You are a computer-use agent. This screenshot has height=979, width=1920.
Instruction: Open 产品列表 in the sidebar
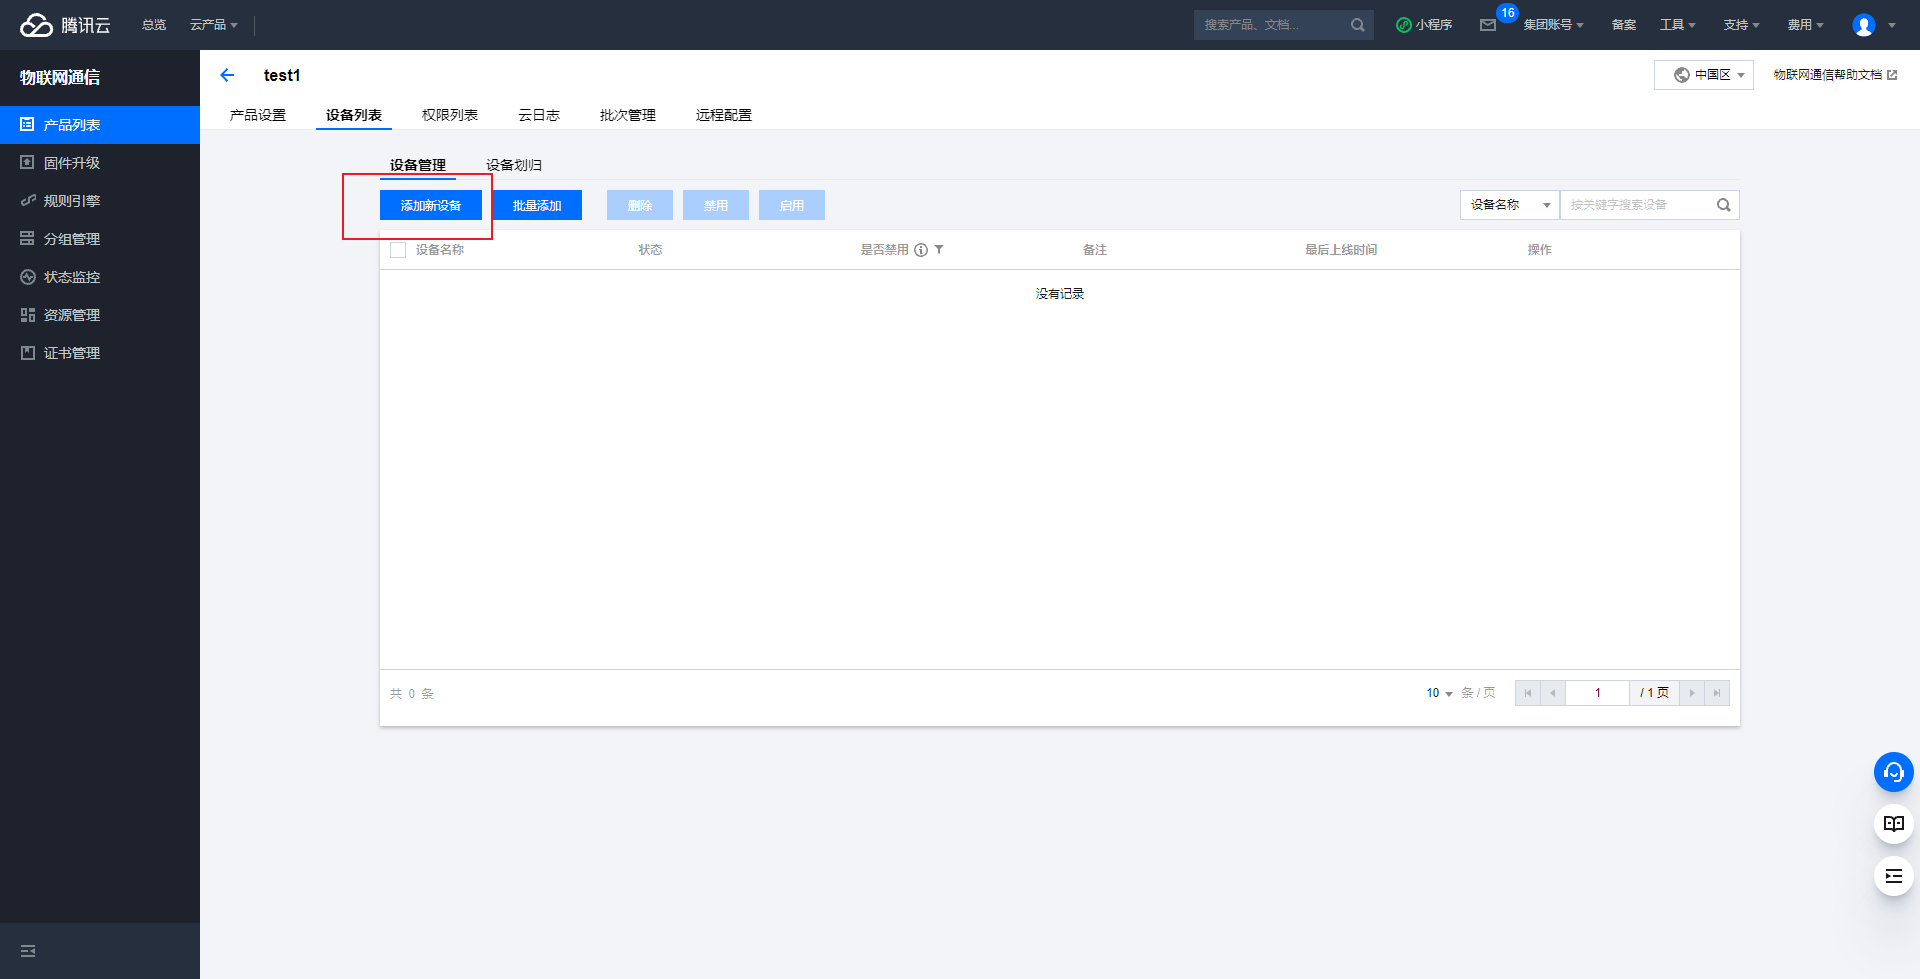100,125
